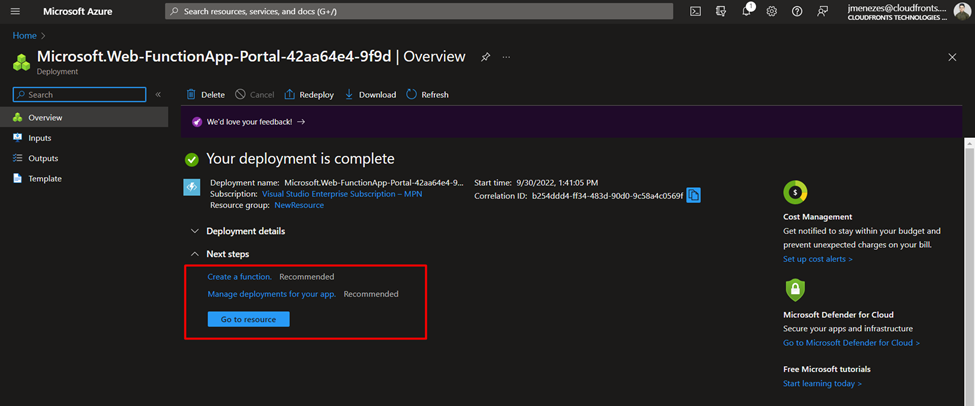Image resolution: width=975 pixels, height=406 pixels.
Task: Open the feedback icon in header
Action: (823, 11)
